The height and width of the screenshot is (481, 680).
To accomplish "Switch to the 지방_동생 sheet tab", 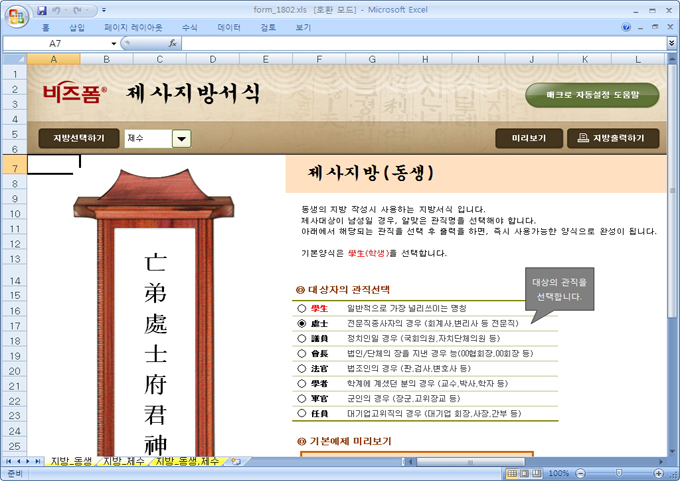I will (71, 461).
